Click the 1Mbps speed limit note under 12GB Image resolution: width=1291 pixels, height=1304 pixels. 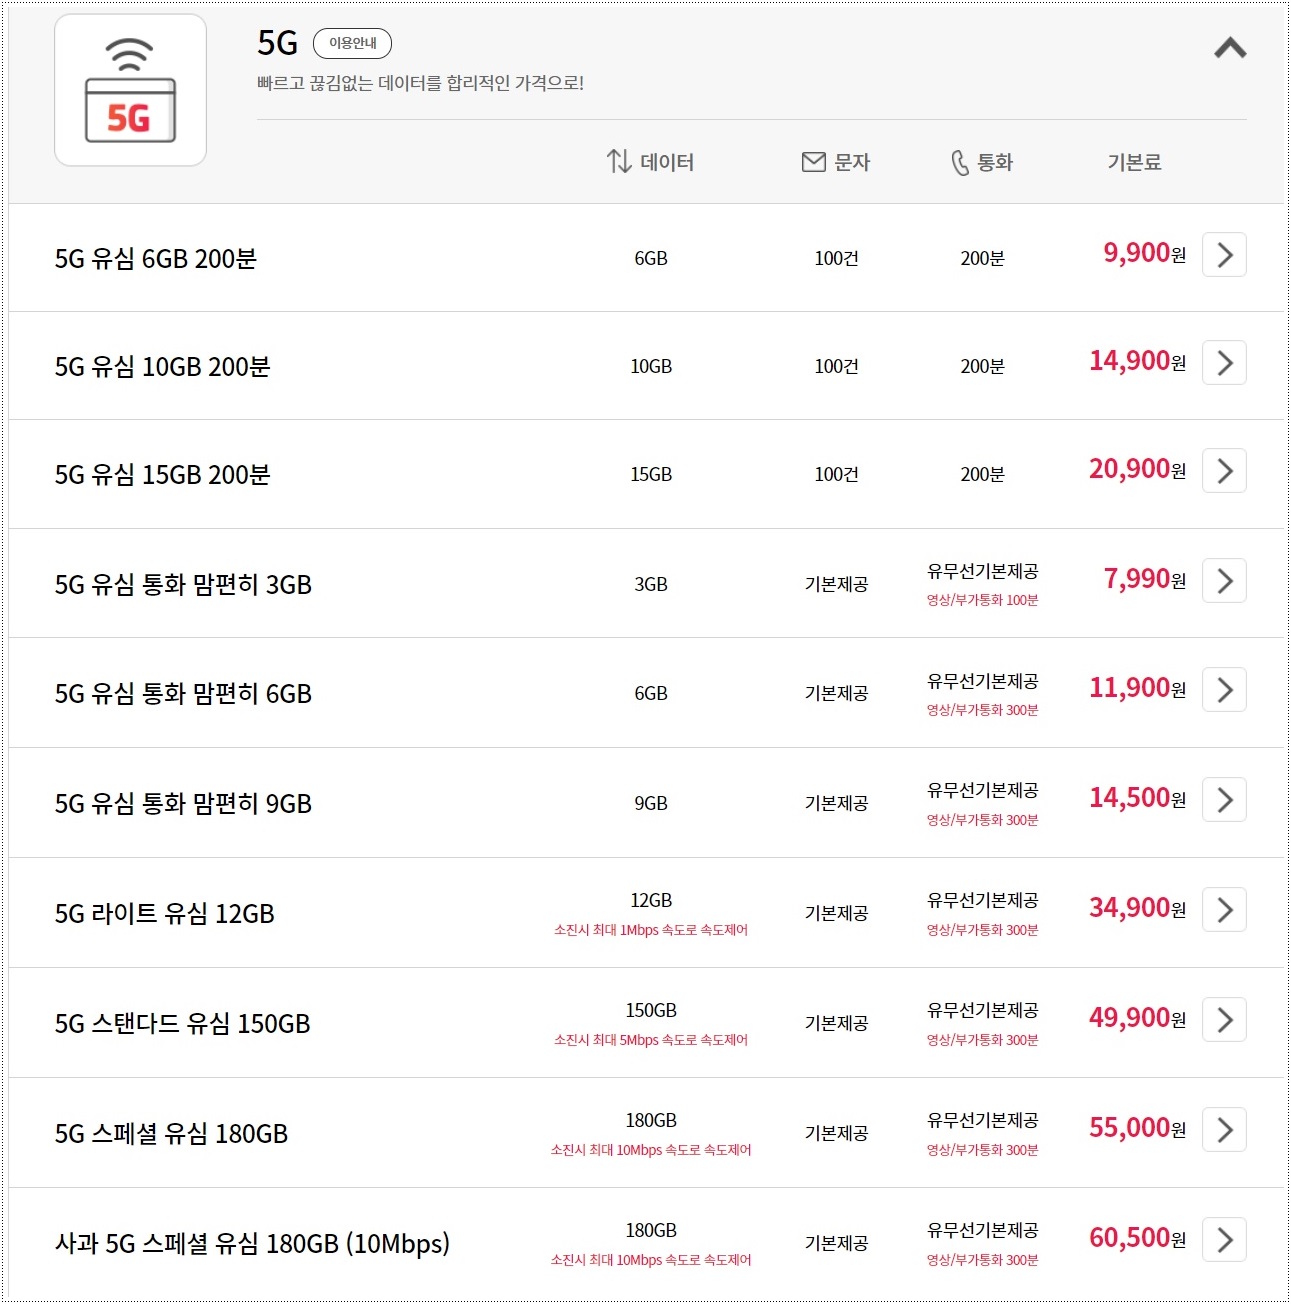click(651, 930)
